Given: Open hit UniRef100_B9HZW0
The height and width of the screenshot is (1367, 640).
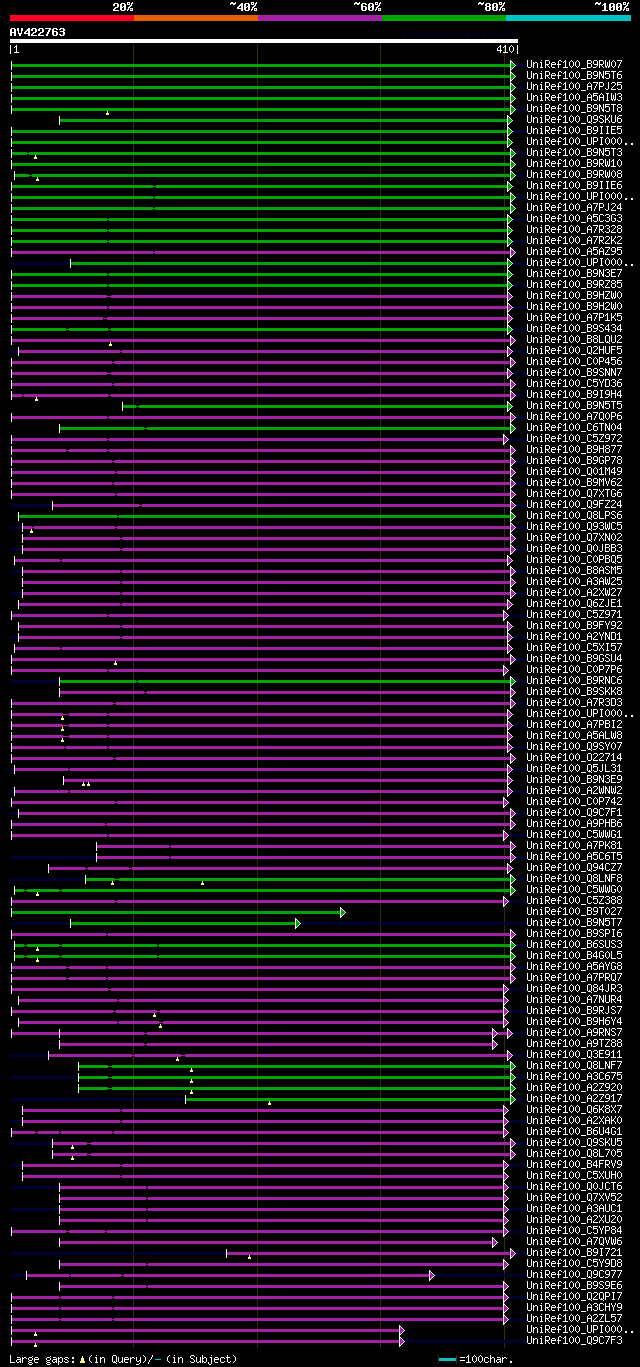Looking at the screenshot, I should click(x=574, y=296).
